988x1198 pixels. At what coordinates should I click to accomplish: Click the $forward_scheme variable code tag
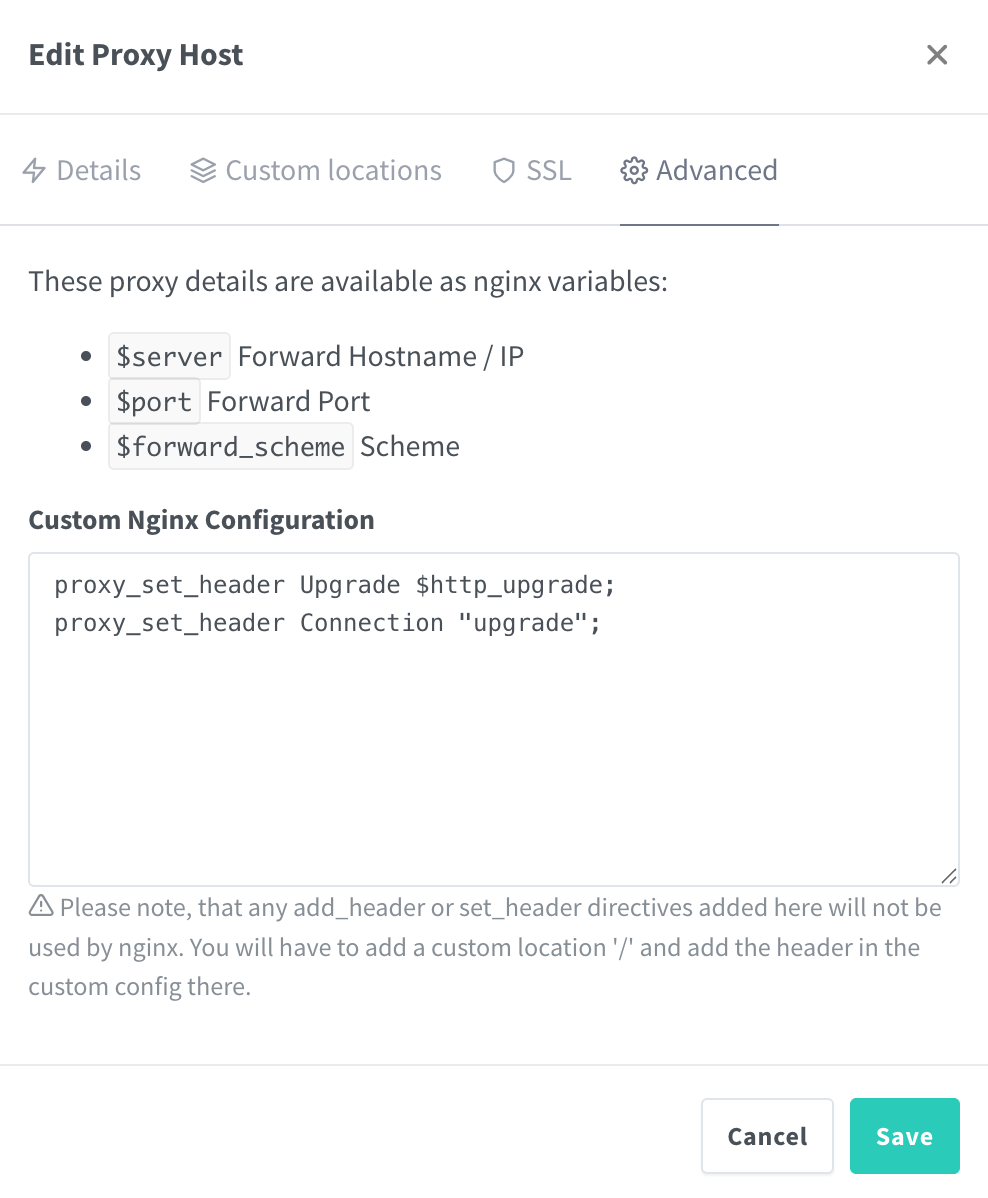point(230,447)
